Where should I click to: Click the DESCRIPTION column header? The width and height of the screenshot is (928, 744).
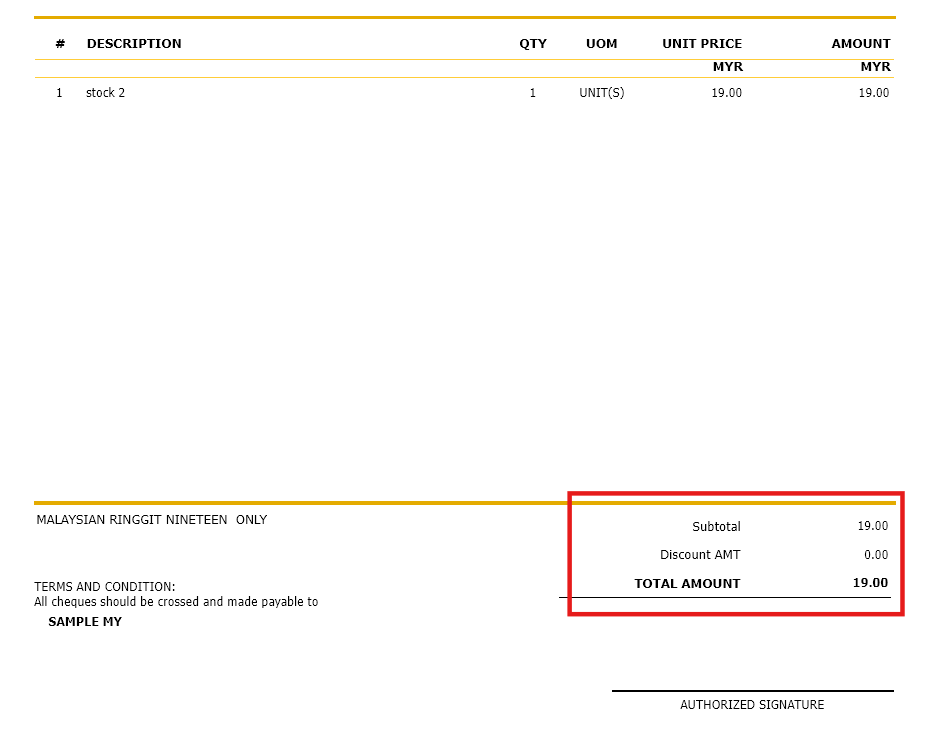click(134, 44)
